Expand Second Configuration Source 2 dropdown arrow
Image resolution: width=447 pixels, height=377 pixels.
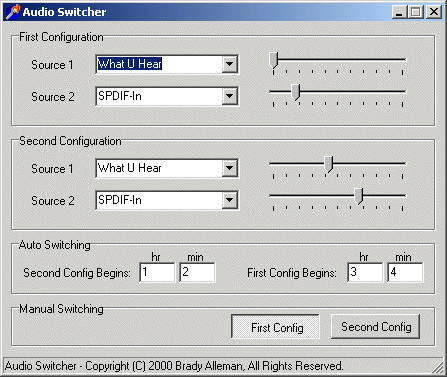tap(229, 200)
